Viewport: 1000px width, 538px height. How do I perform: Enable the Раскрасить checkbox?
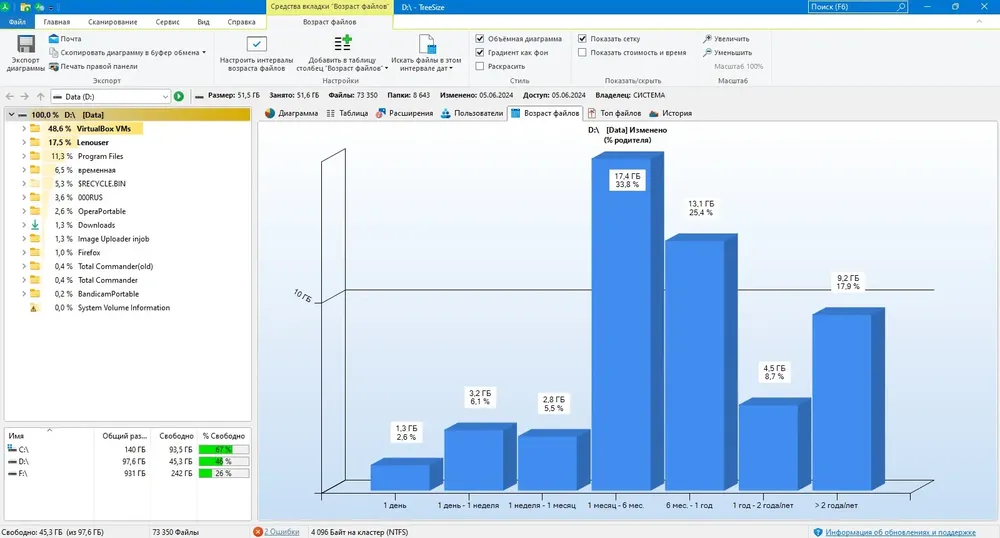click(480, 66)
